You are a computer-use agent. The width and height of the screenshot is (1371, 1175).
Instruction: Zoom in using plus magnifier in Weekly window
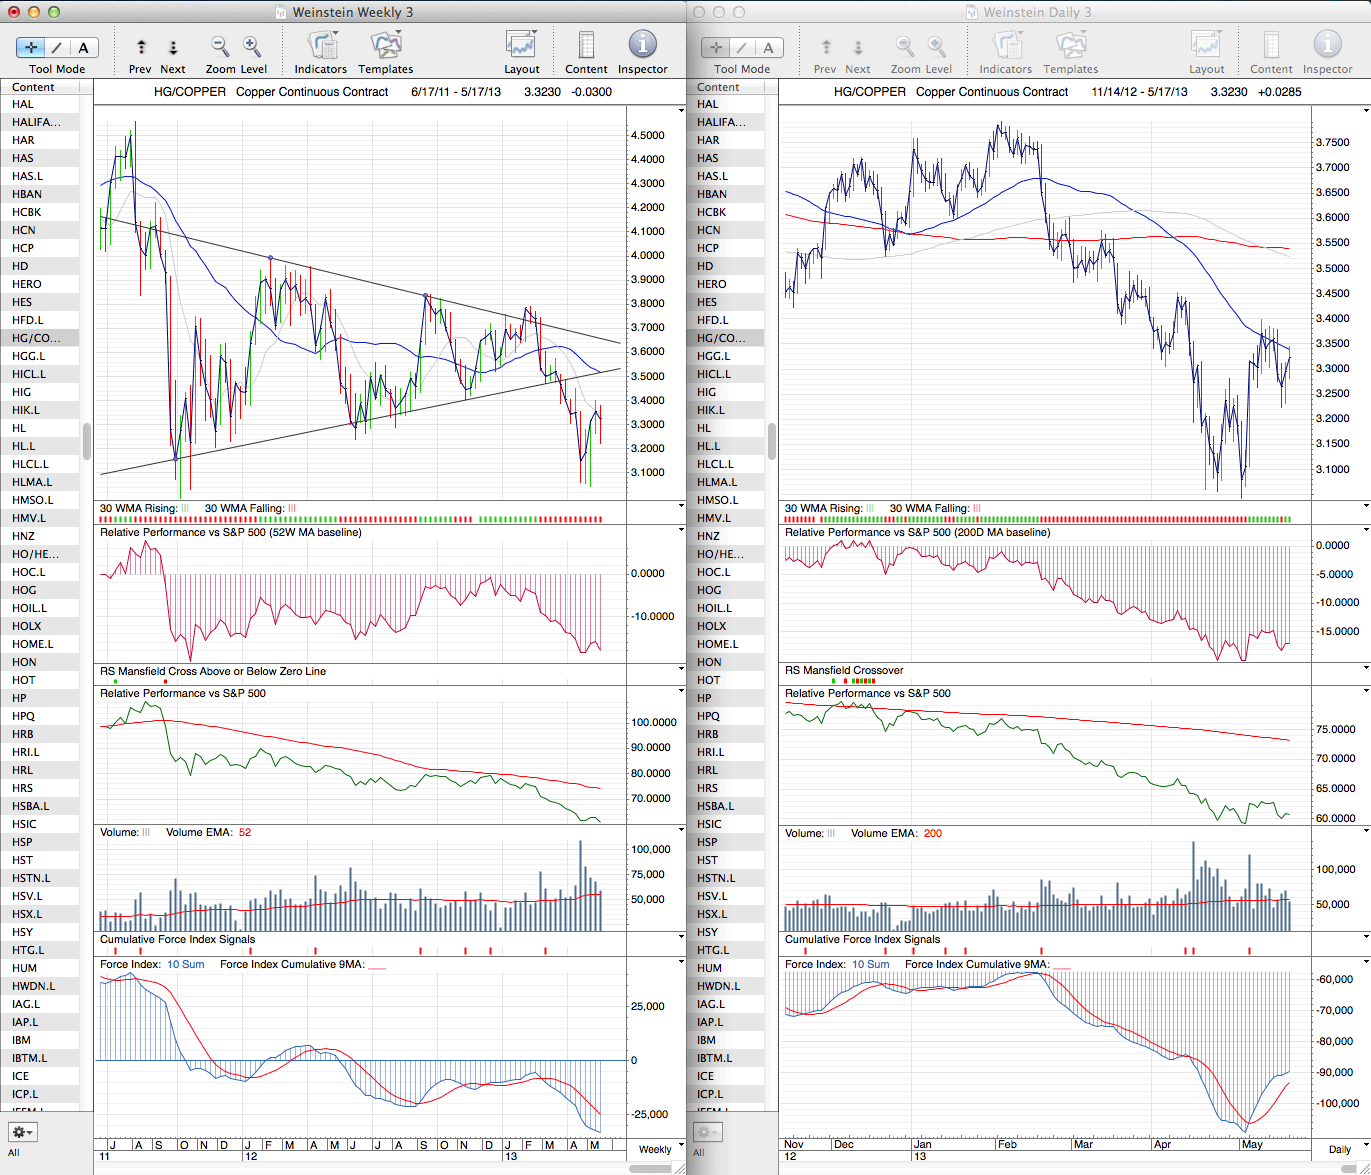tap(252, 47)
